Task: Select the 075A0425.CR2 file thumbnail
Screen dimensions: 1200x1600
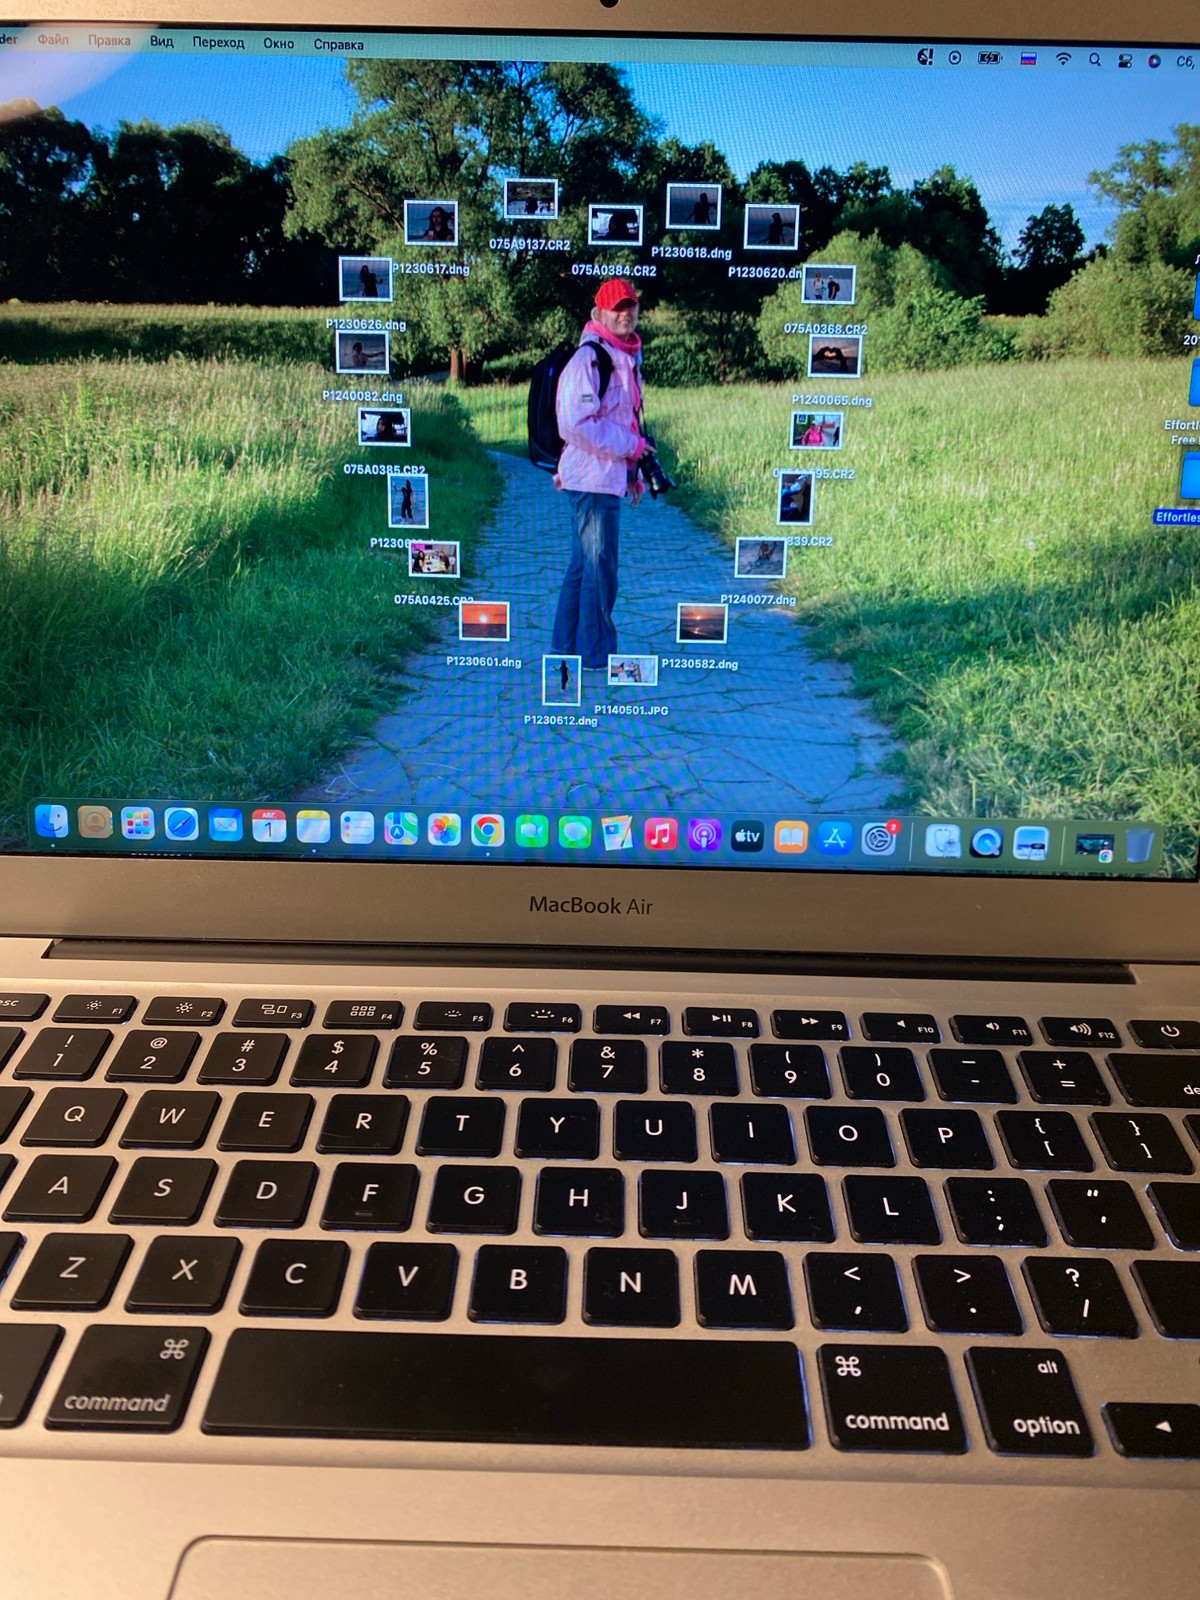Action: click(434, 559)
